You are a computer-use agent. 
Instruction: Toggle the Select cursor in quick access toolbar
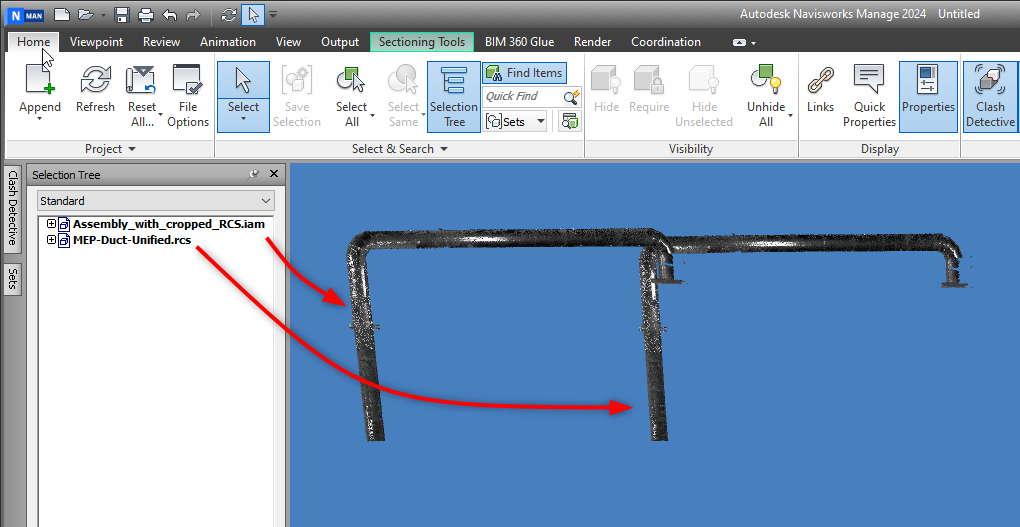(252, 14)
